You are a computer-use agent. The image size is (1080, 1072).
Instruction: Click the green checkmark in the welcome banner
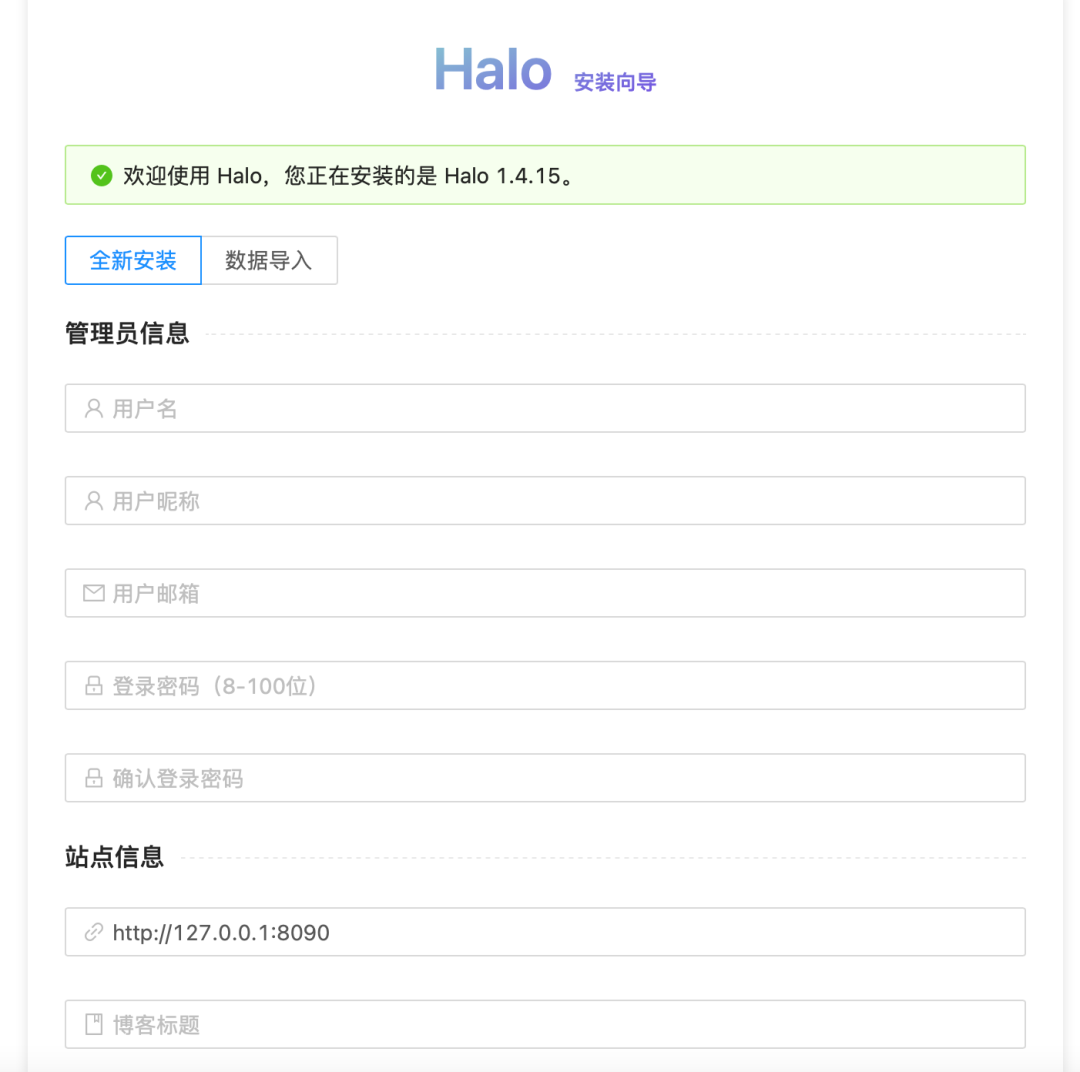click(x=100, y=175)
